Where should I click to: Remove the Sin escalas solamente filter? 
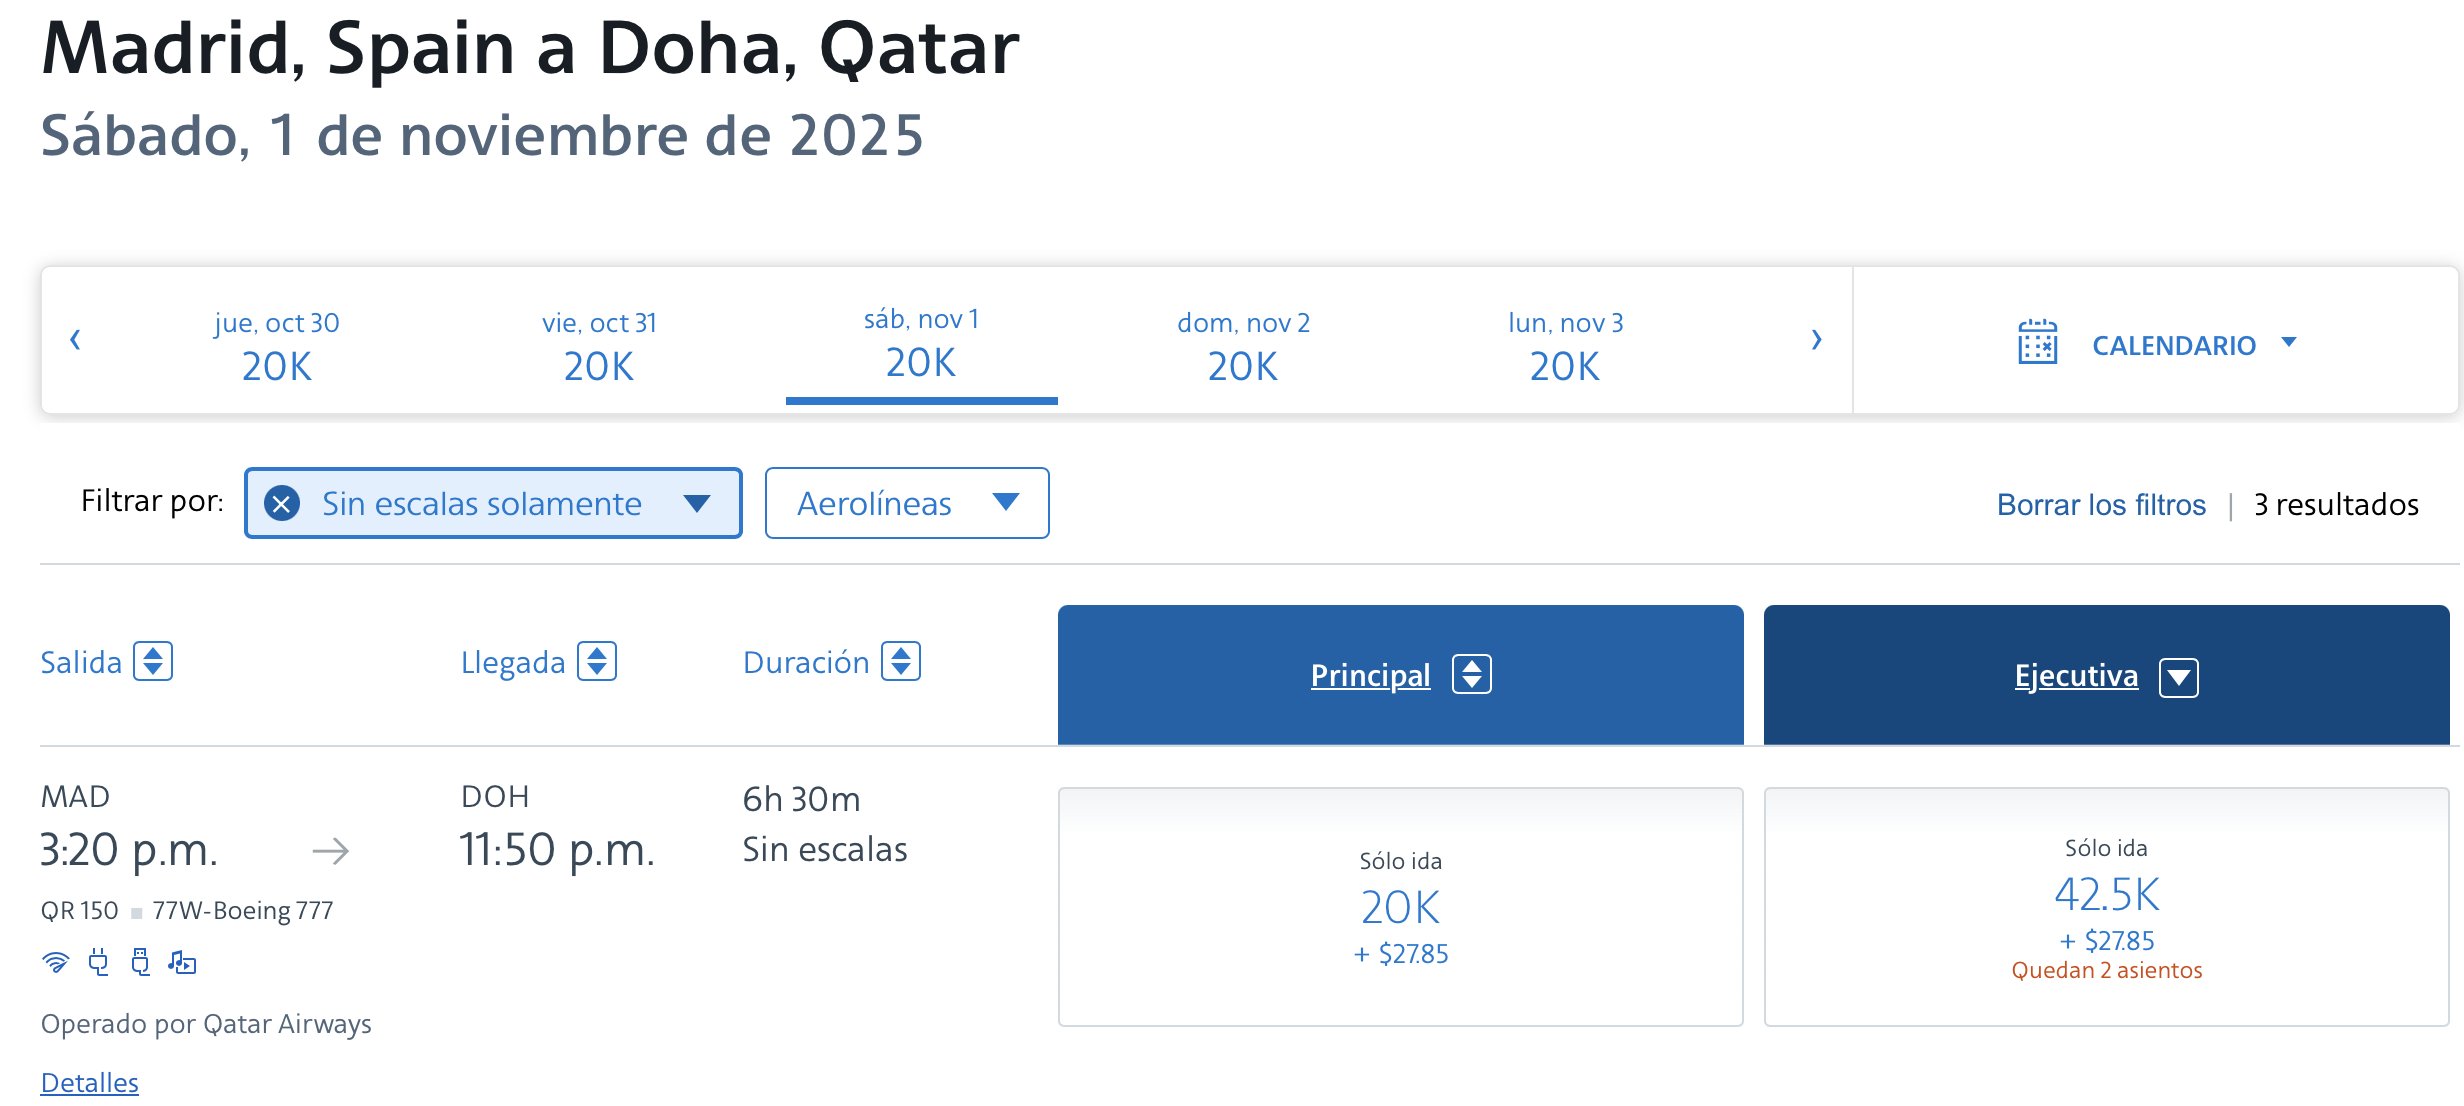pyautogui.click(x=282, y=503)
